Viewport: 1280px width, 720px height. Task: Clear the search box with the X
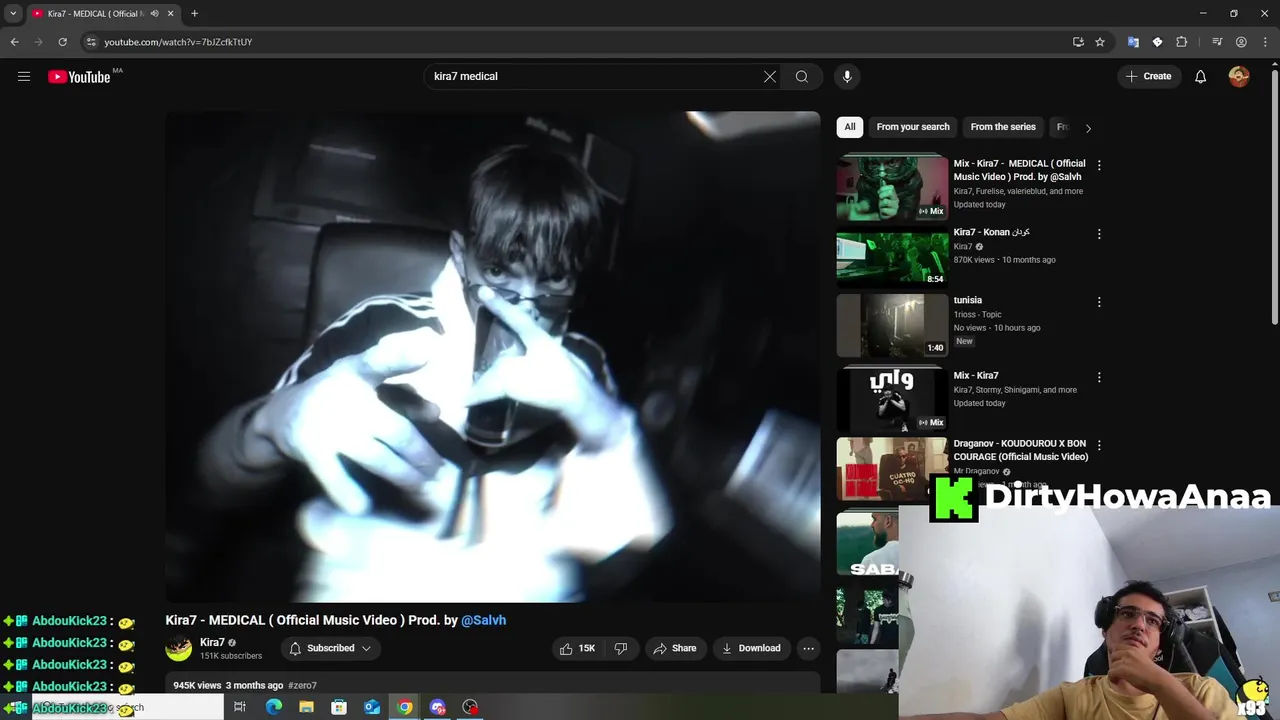pyautogui.click(x=770, y=76)
